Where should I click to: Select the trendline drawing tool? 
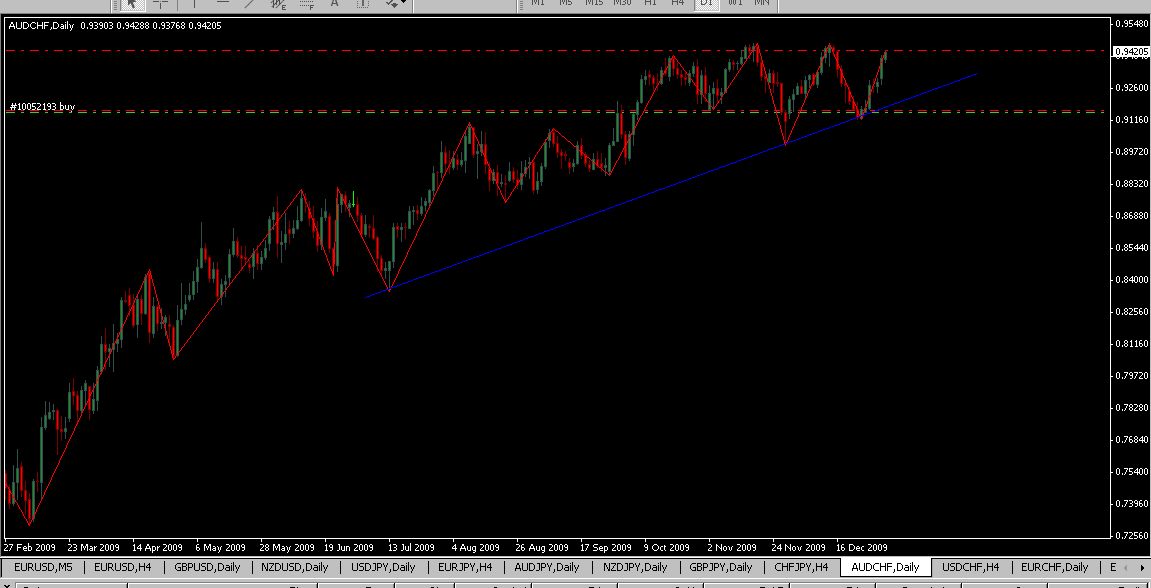coord(249,4)
